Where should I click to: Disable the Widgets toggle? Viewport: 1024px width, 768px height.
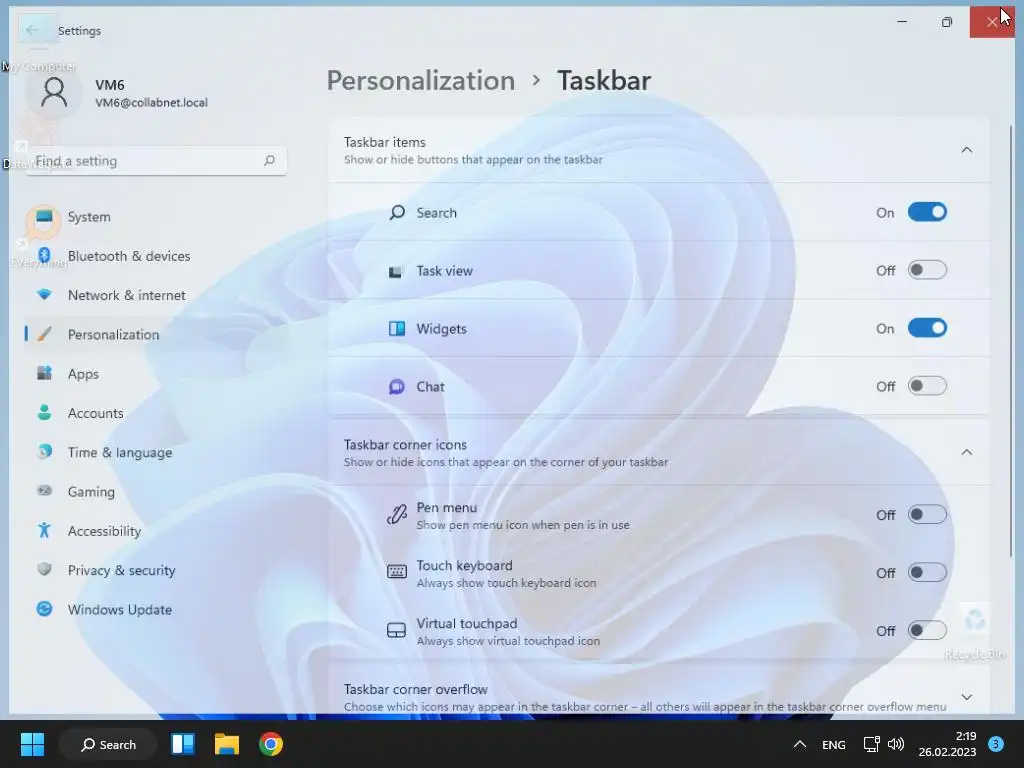[x=927, y=328]
